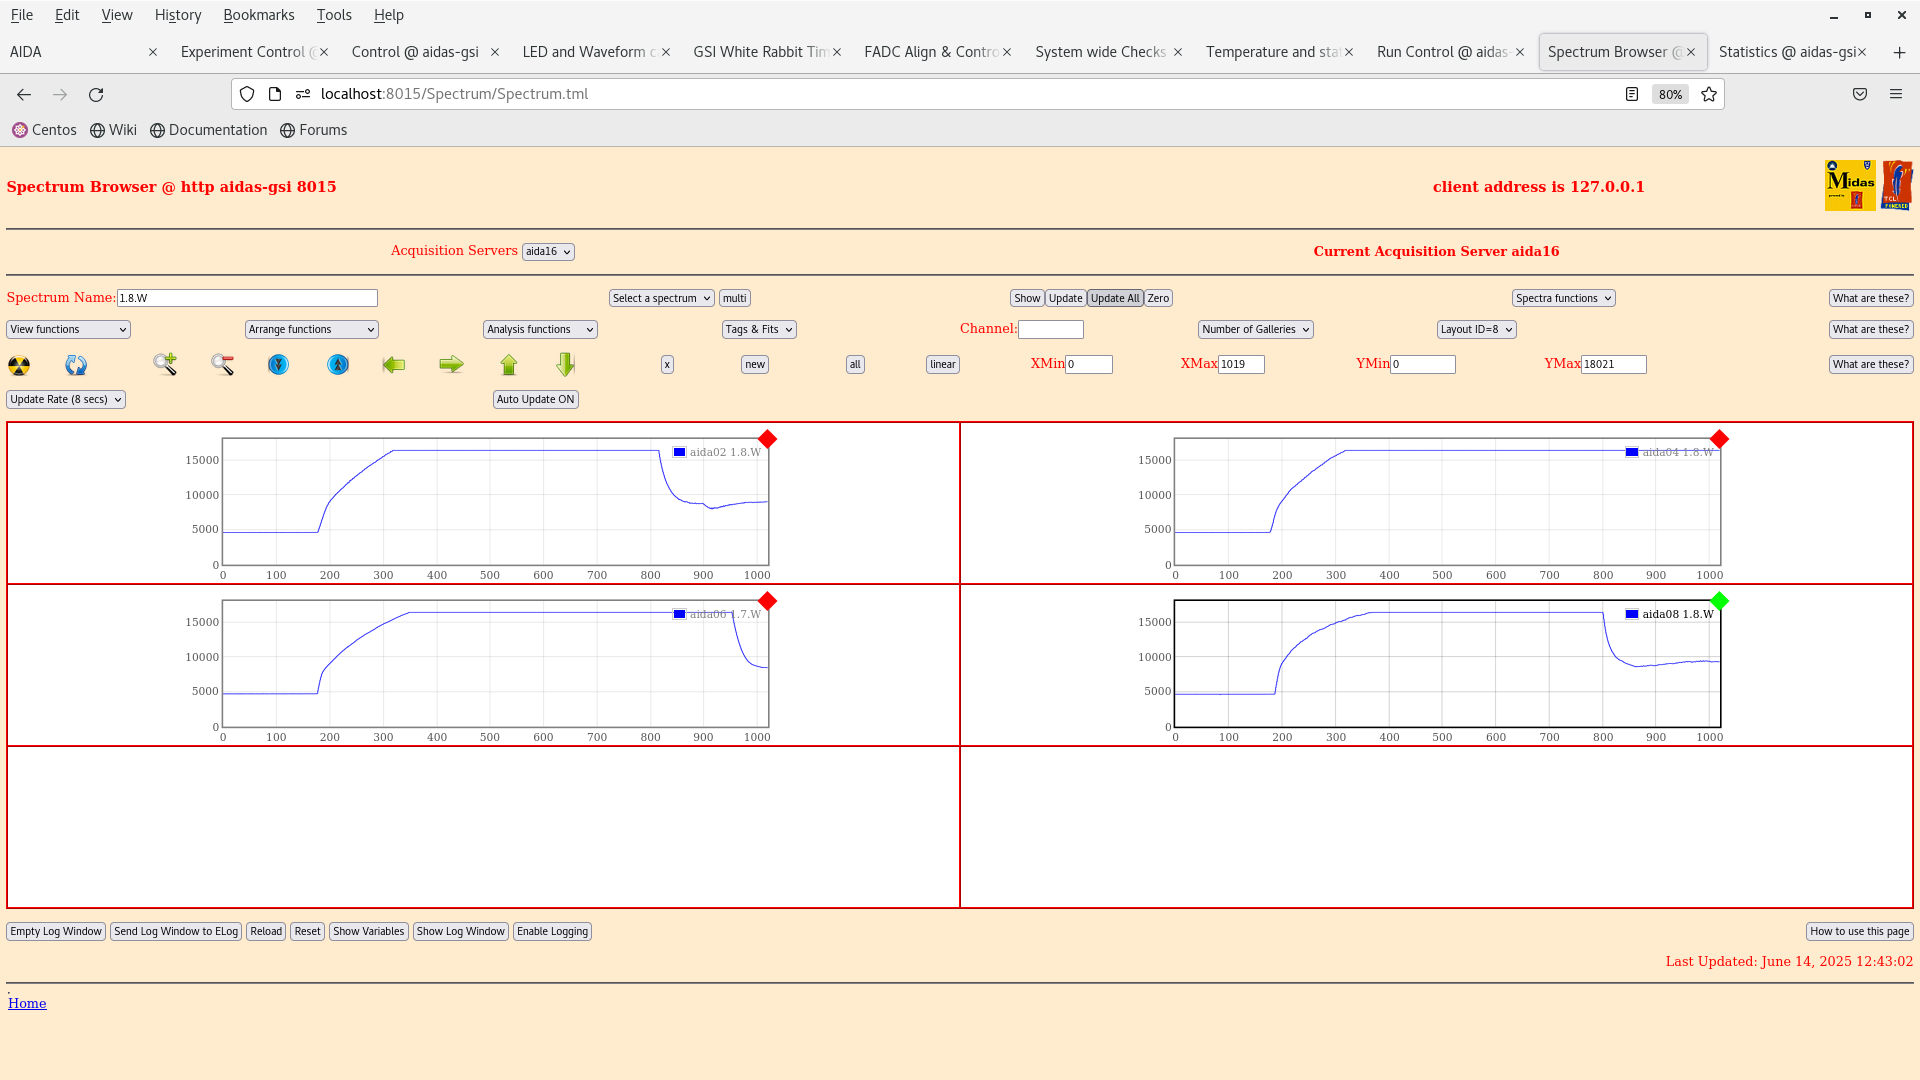
Task: Select the green diamond marker on aida08
Action: (1719, 601)
